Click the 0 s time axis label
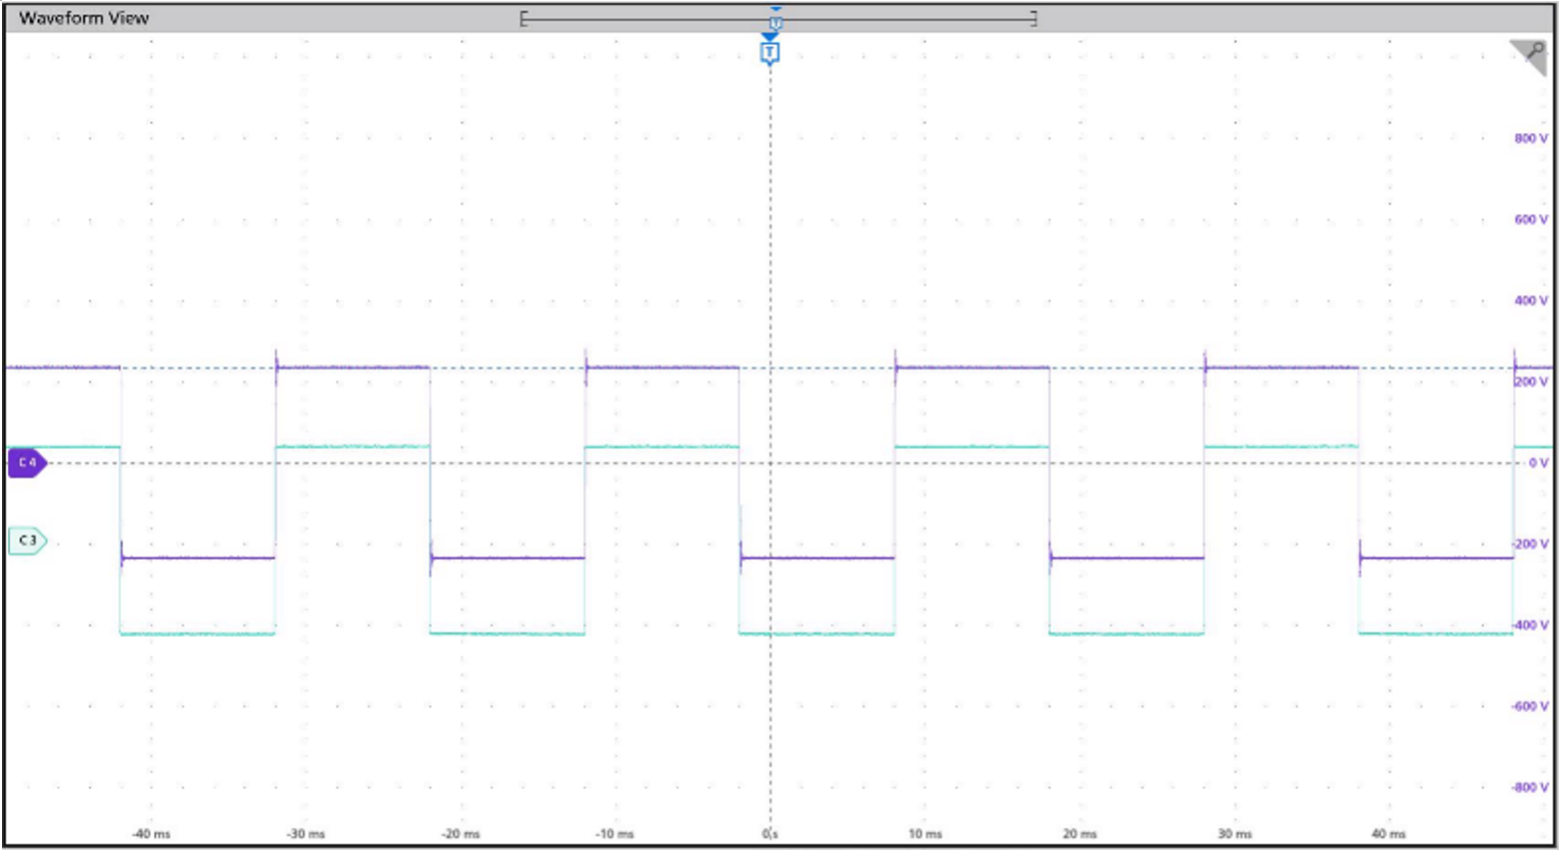 point(770,834)
